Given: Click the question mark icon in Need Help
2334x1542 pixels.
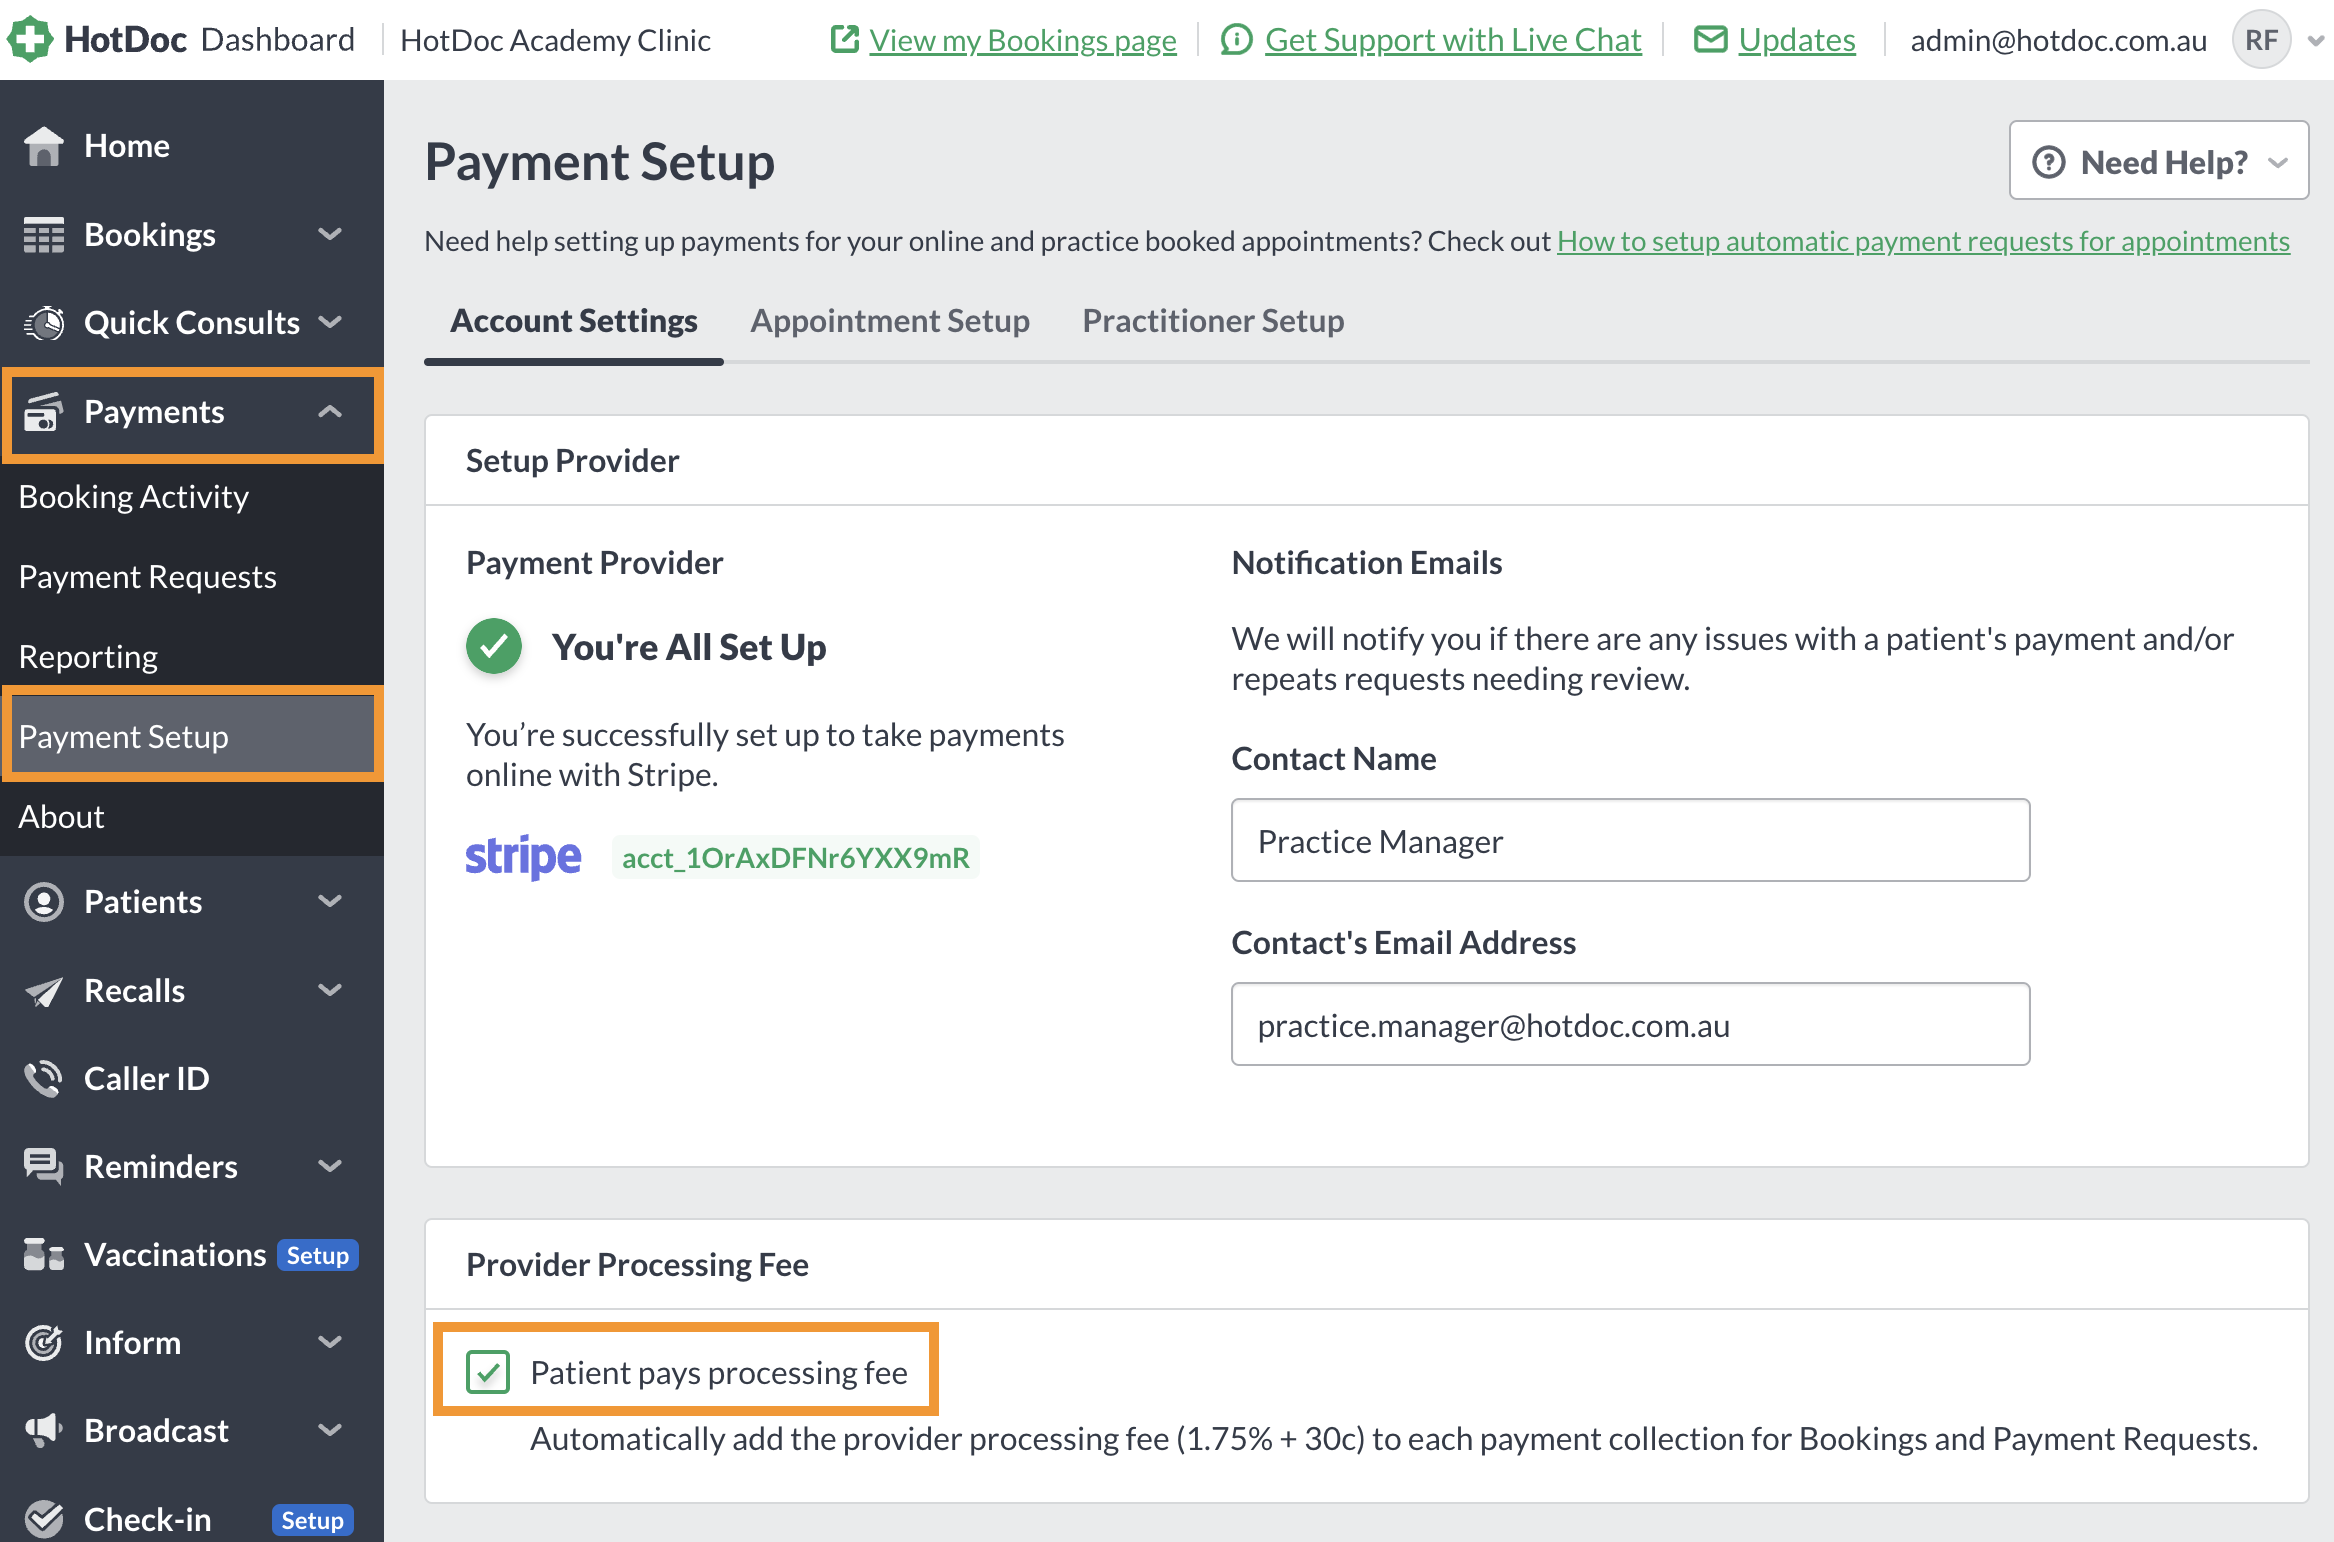Looking at the screenshot, I should coord(2049,162).
